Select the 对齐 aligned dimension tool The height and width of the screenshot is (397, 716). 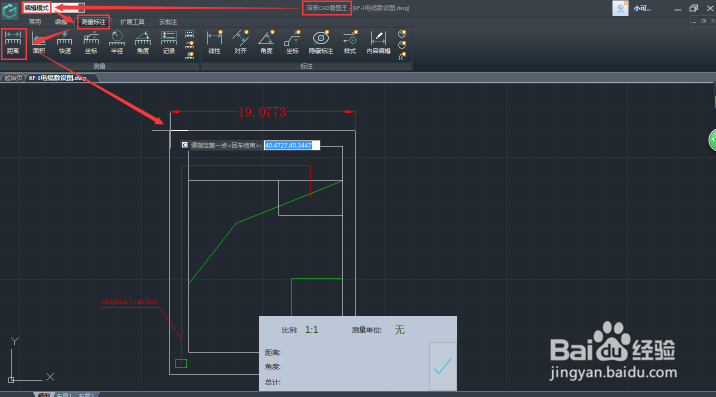(x=240, y=43)
